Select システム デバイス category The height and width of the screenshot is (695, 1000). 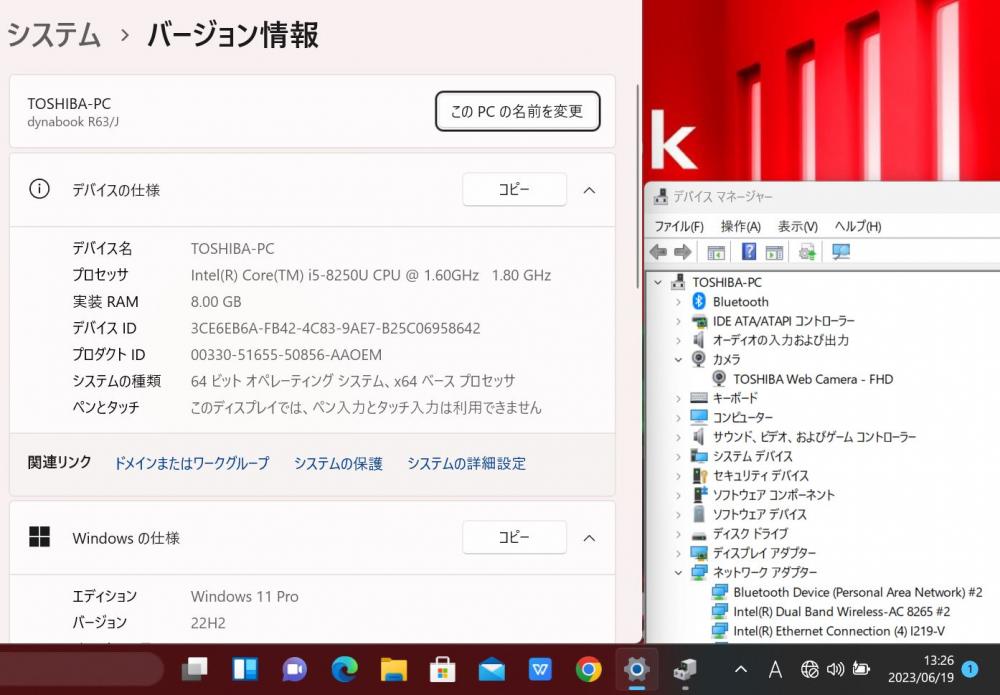pos(753,457)
